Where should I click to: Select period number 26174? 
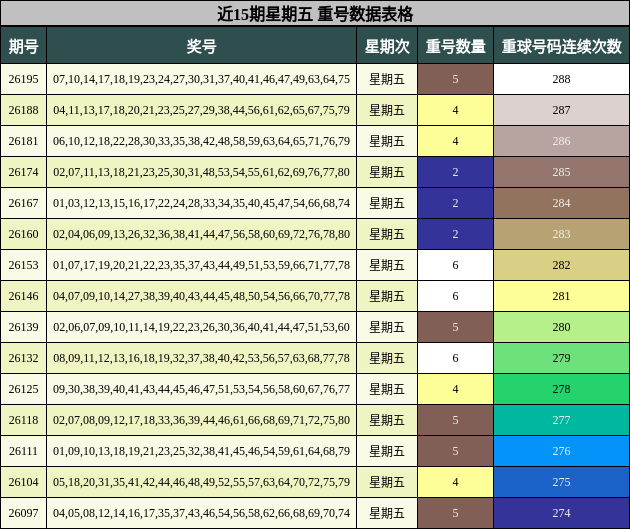coord(23,172)
